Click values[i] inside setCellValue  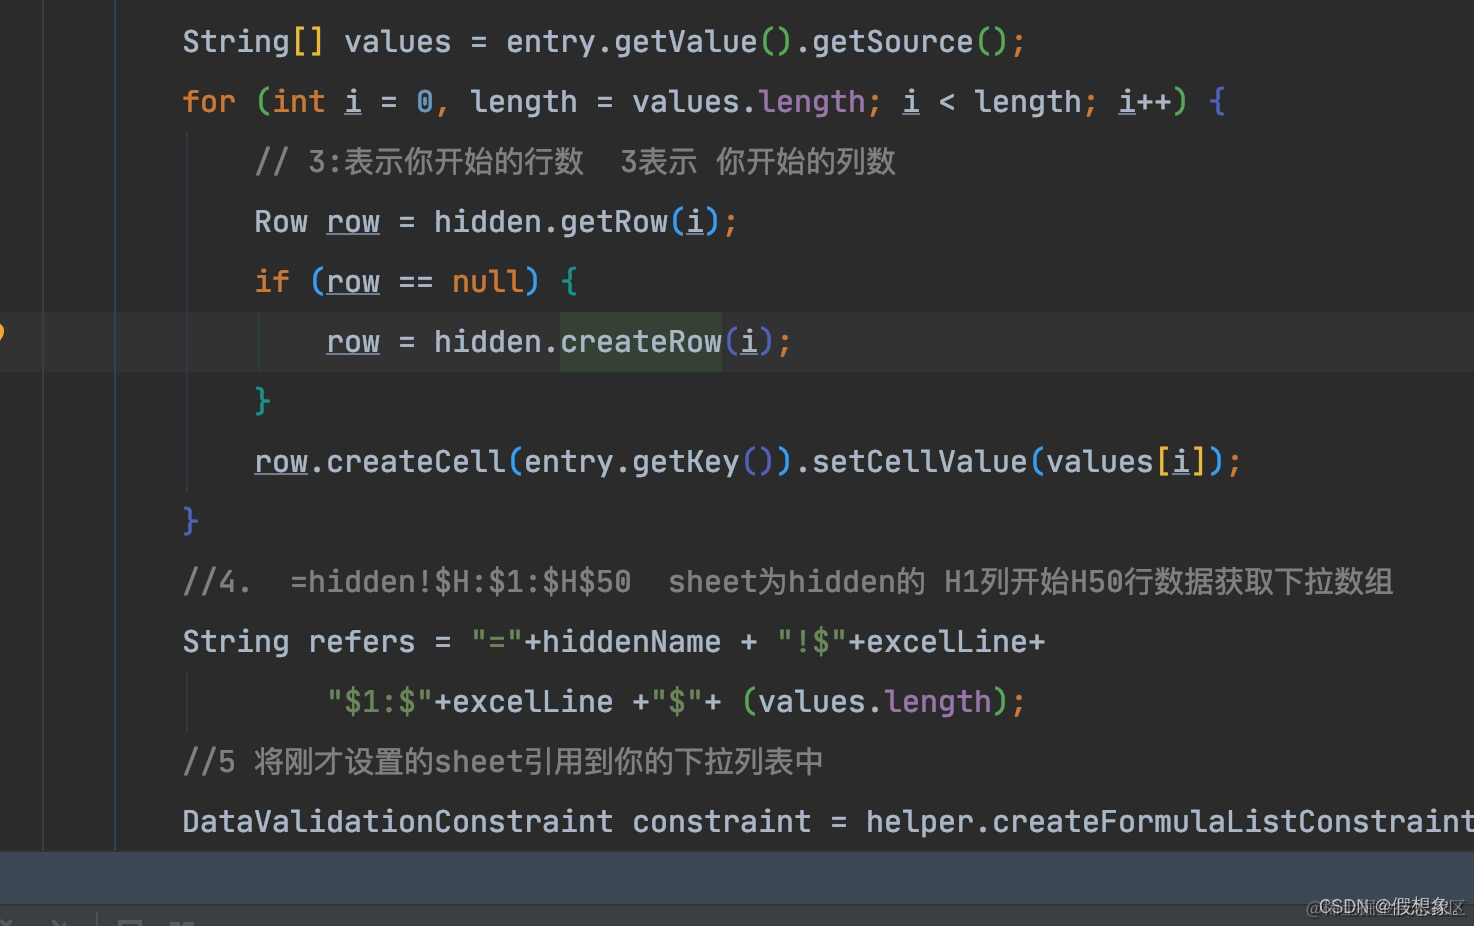pyautogui.click(x=1127, y=462)
